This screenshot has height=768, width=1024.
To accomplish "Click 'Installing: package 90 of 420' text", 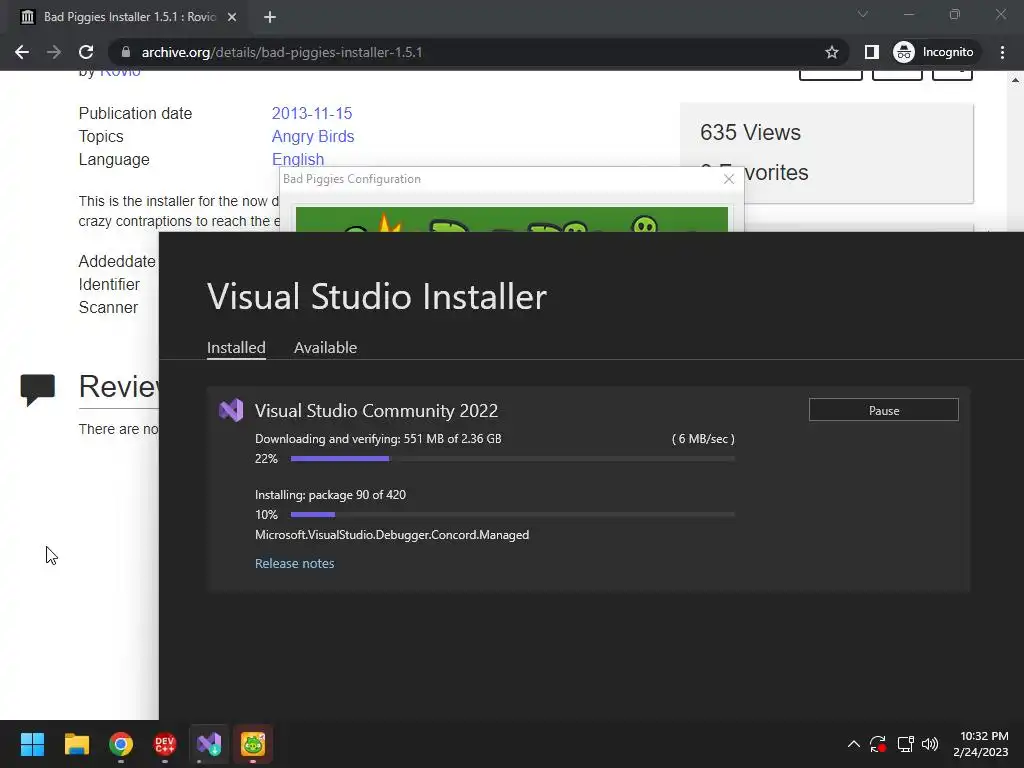I will [x=330, y=495].
